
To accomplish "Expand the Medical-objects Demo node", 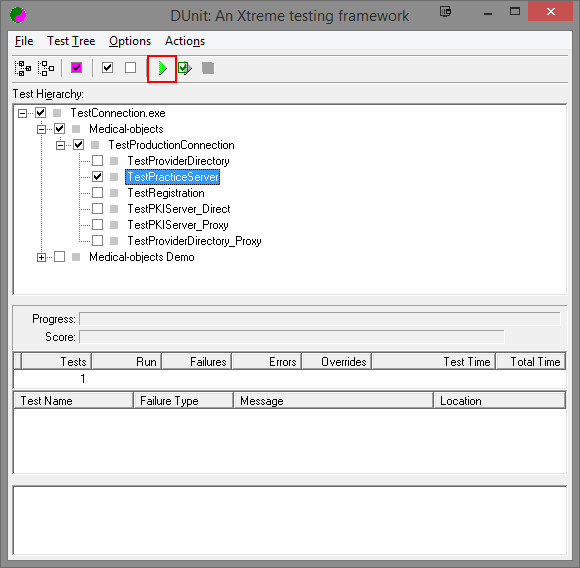I will point(41,257).
